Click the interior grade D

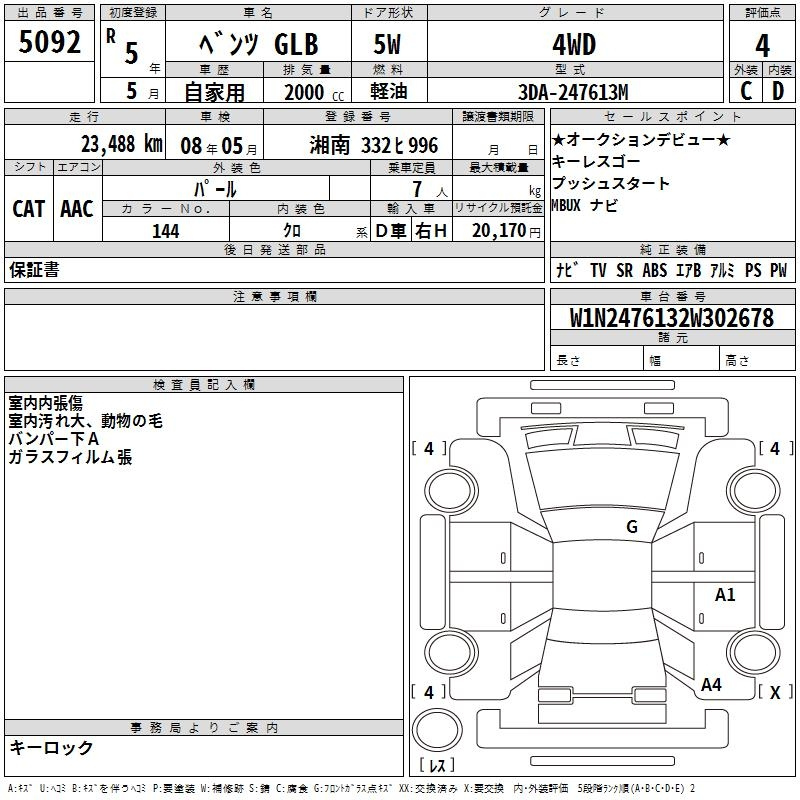pos(778,91)
